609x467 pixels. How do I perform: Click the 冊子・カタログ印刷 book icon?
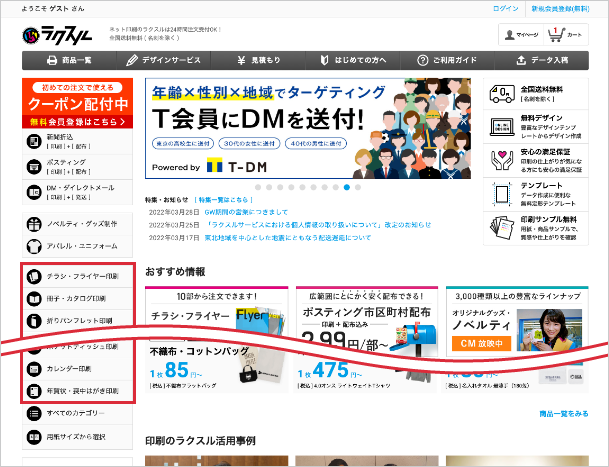(34, 299)
